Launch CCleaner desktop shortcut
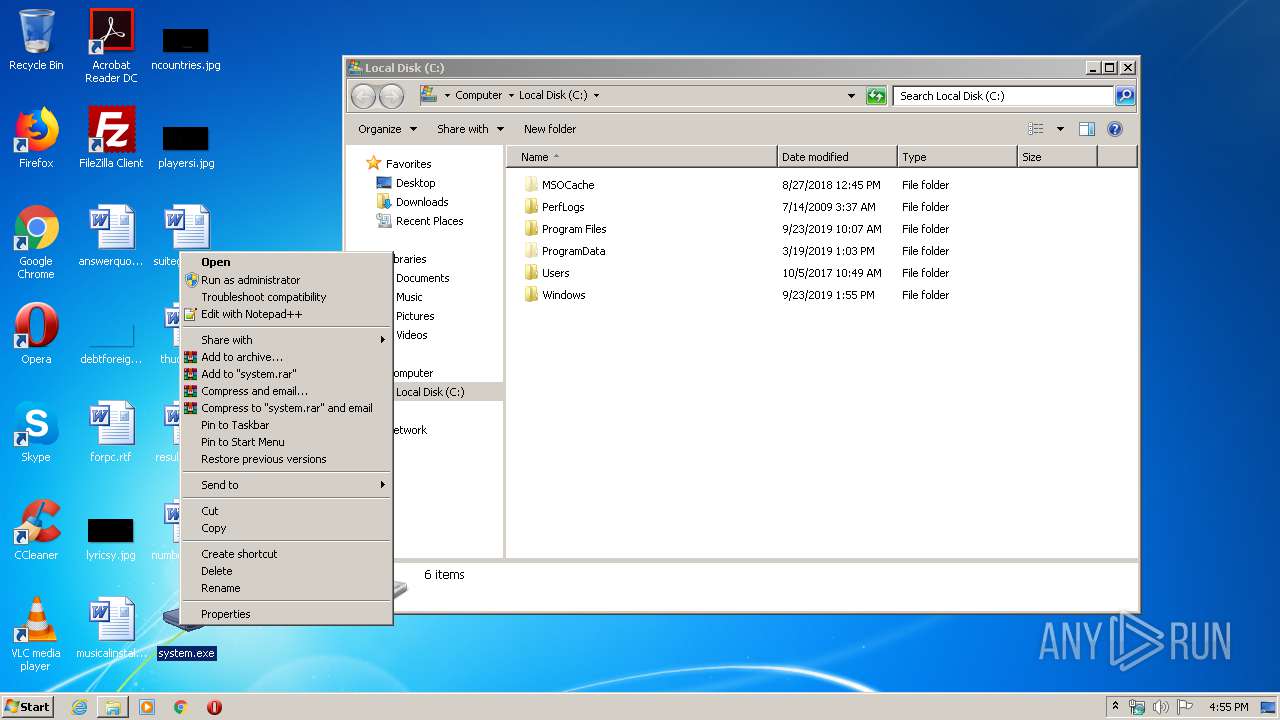Image resolution: width=1280 pixels, height=720 pixels. (x=36, y=530)
